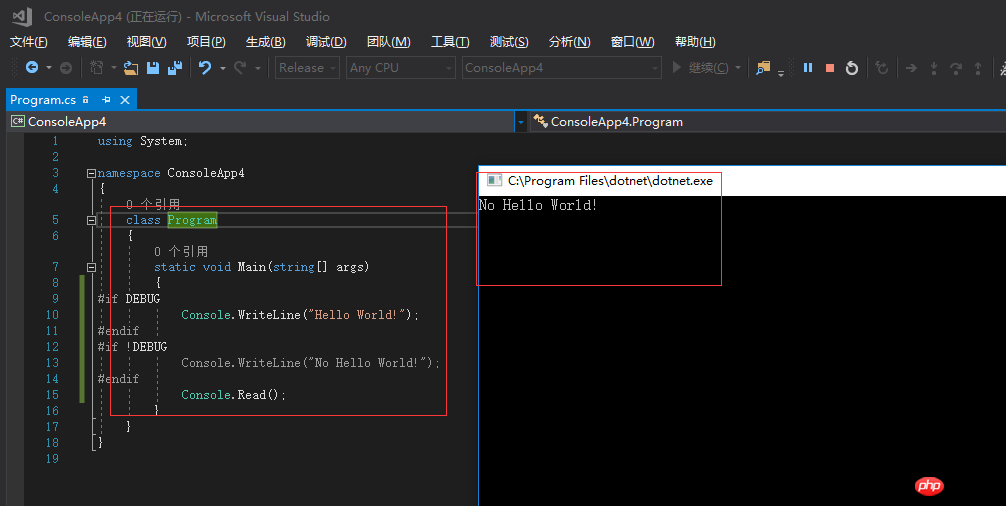
Task: Close the Program.cs tab
Action: (124, 99)
